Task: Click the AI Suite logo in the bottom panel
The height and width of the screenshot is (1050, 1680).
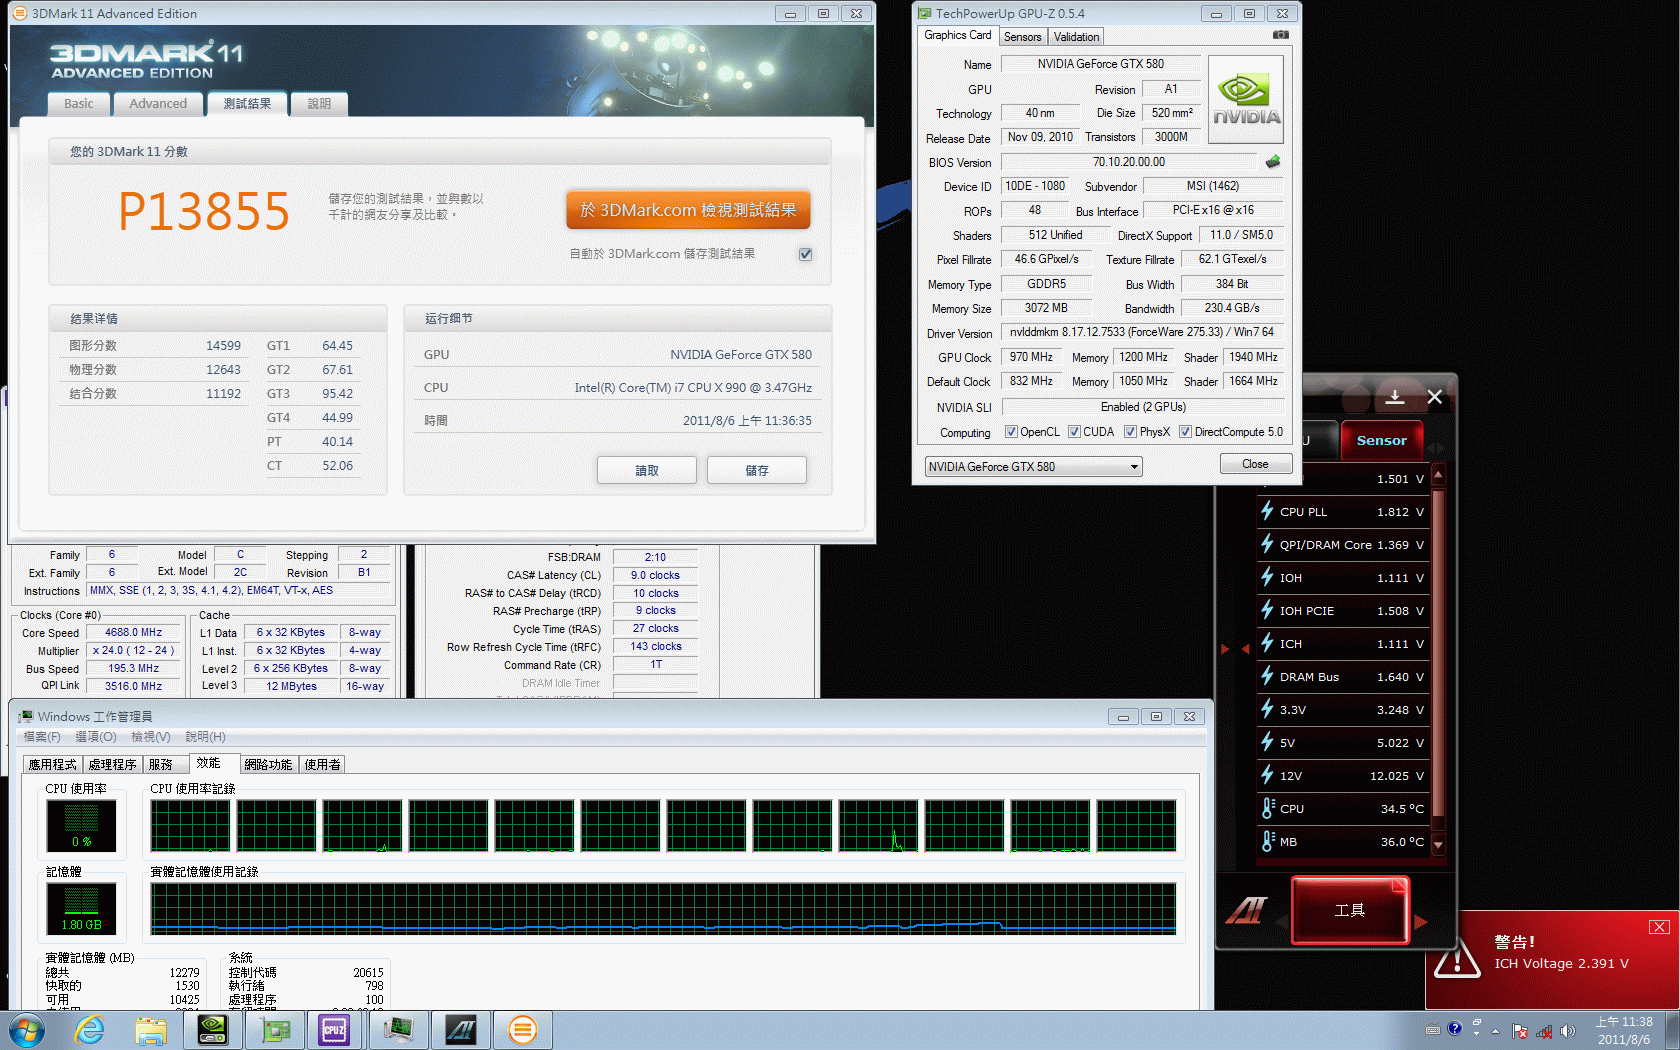Action: (x=1246, y=910)
